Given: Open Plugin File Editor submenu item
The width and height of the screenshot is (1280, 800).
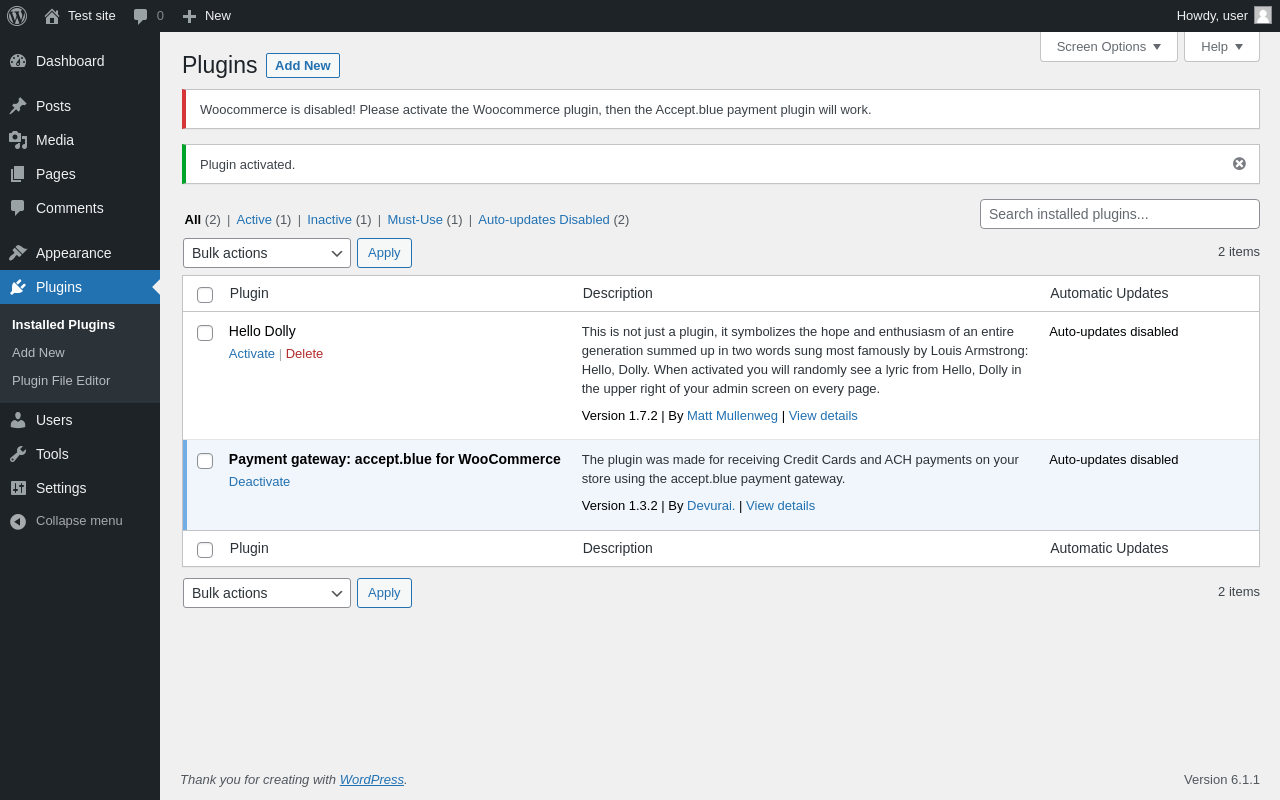Looking at the screenshot, I should (x=61, y=381).
